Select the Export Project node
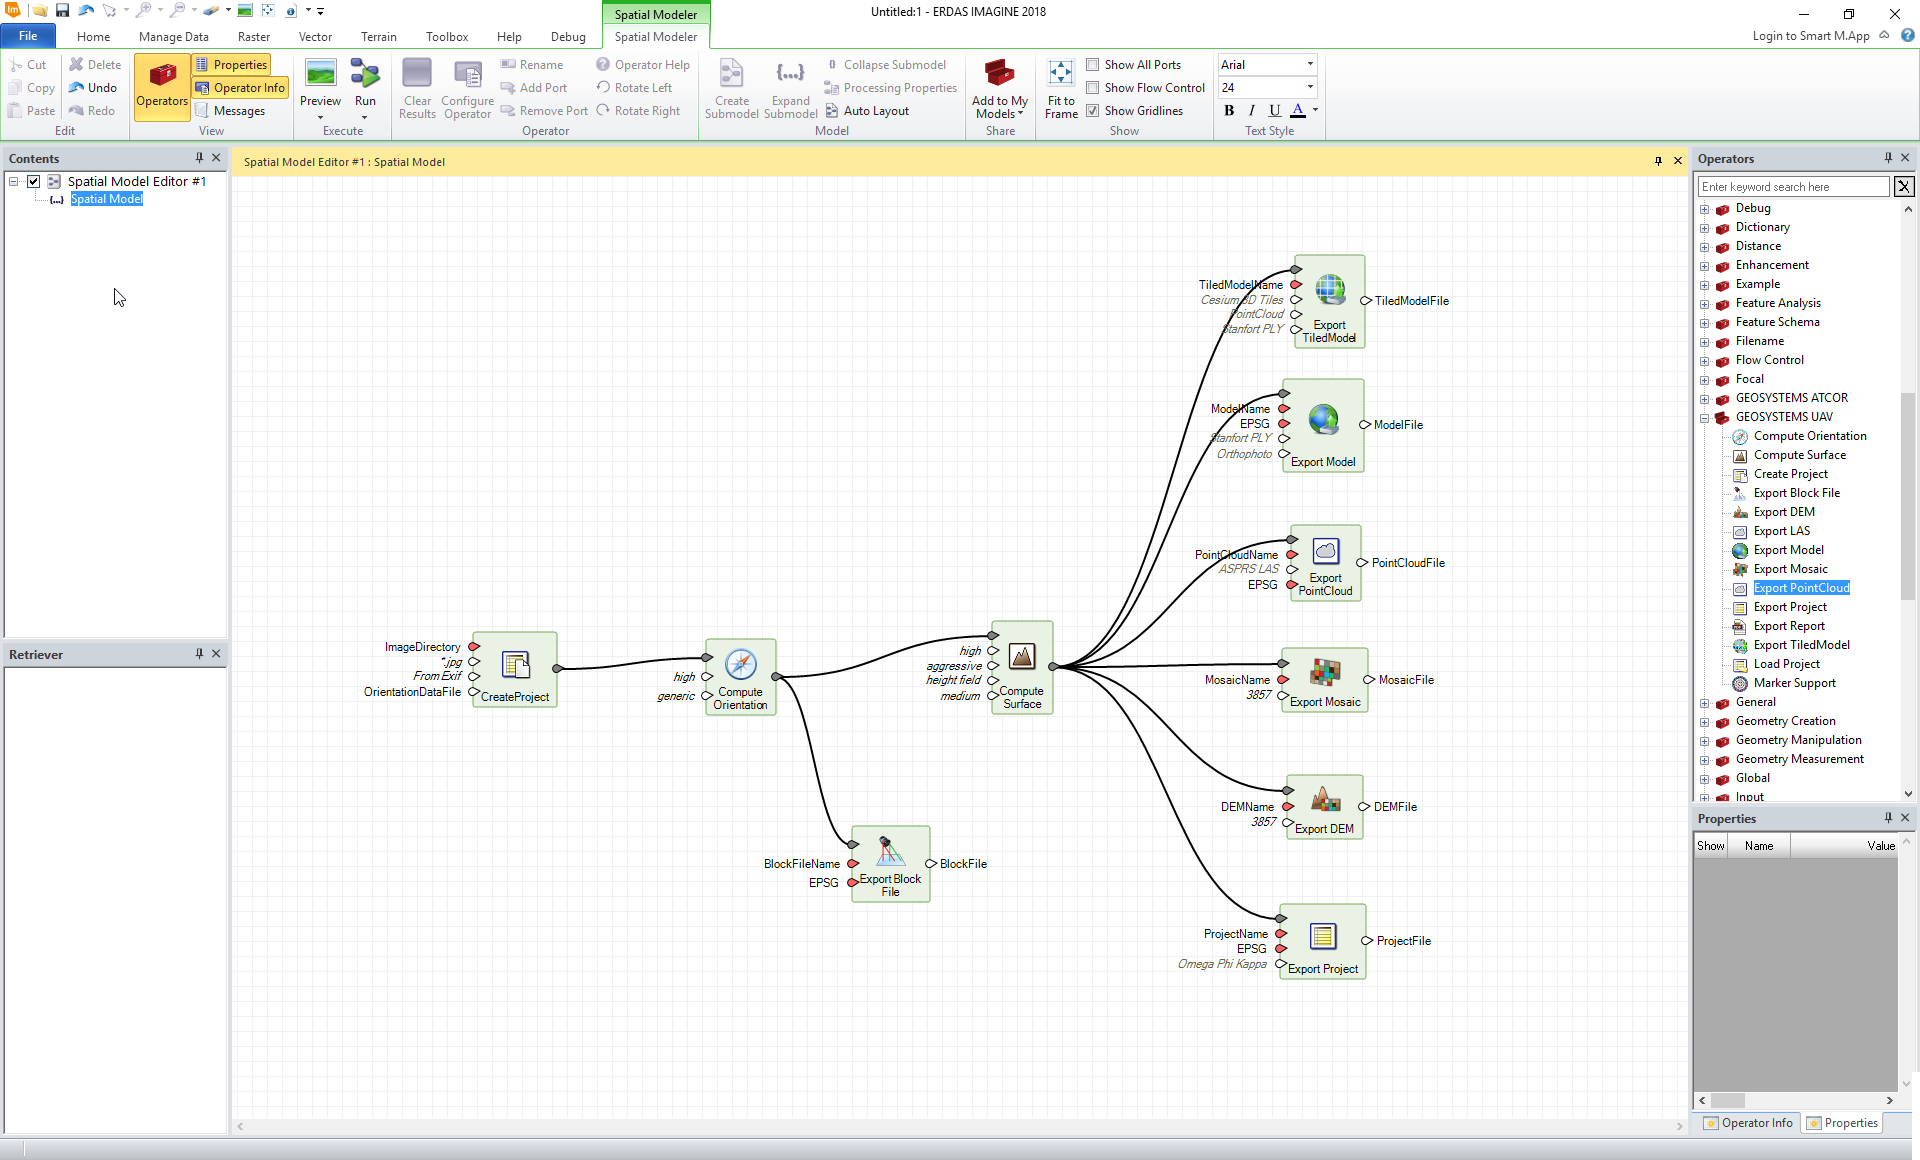 (1322, 942)
